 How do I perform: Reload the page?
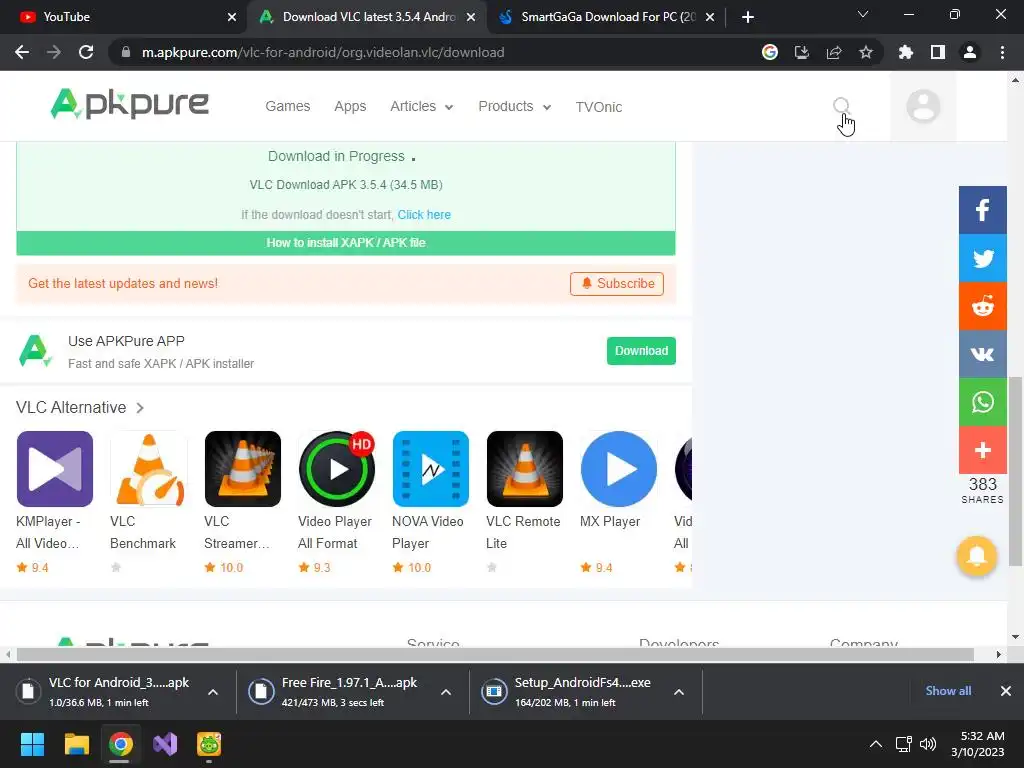86,52
